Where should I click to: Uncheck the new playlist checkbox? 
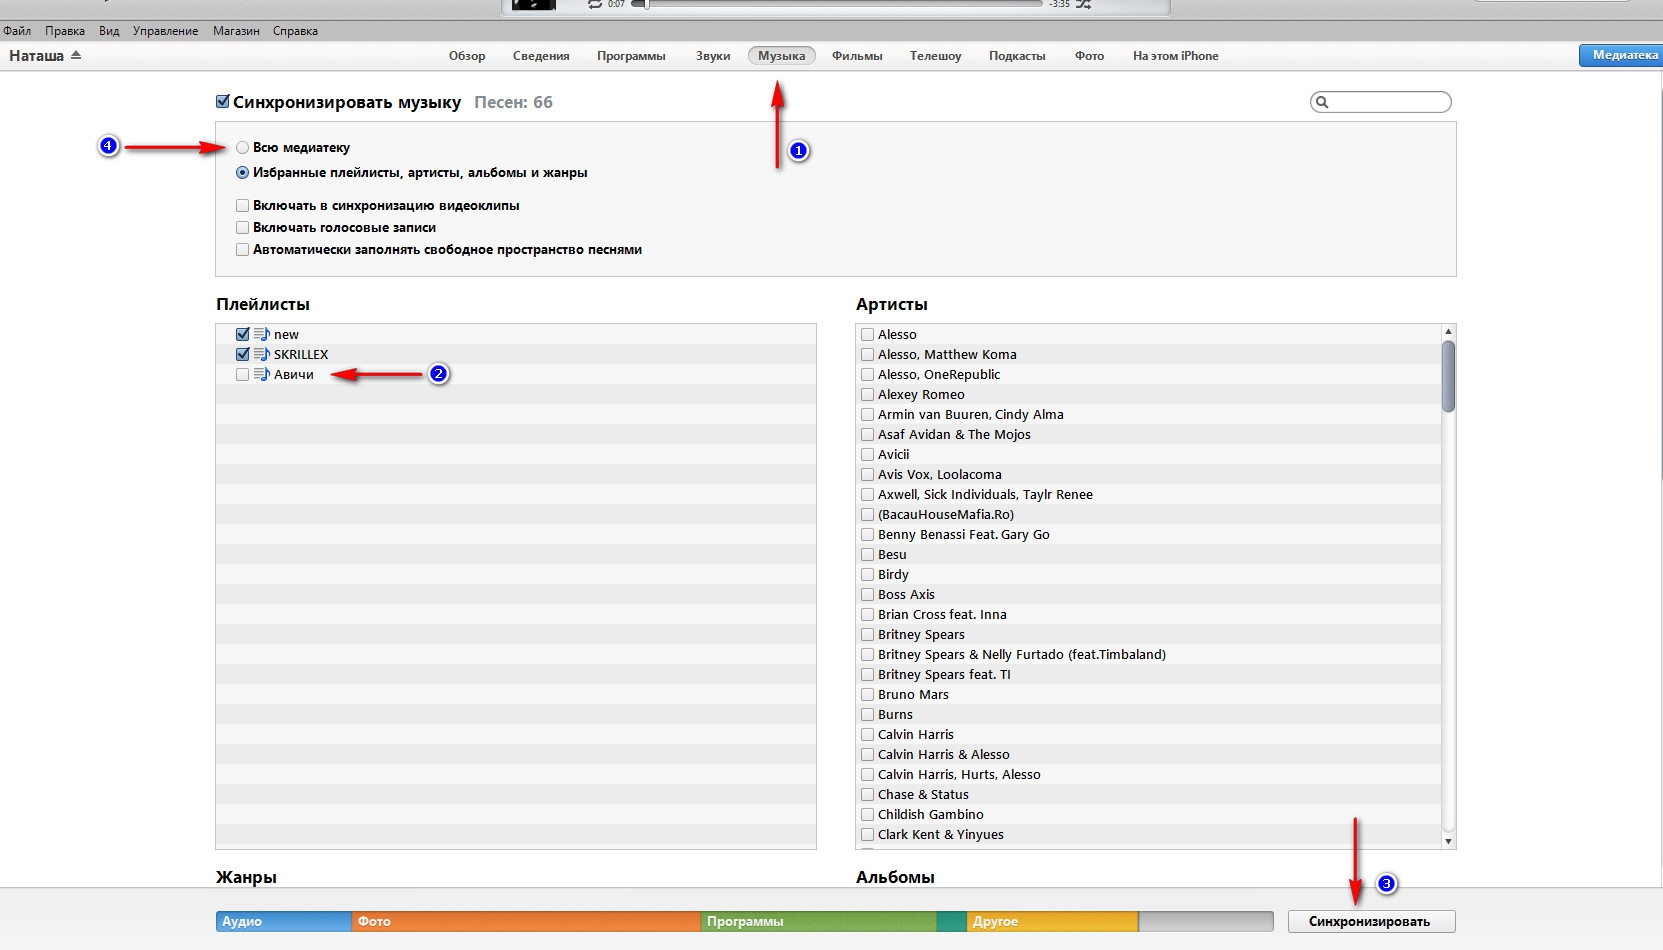pos(242,334)
